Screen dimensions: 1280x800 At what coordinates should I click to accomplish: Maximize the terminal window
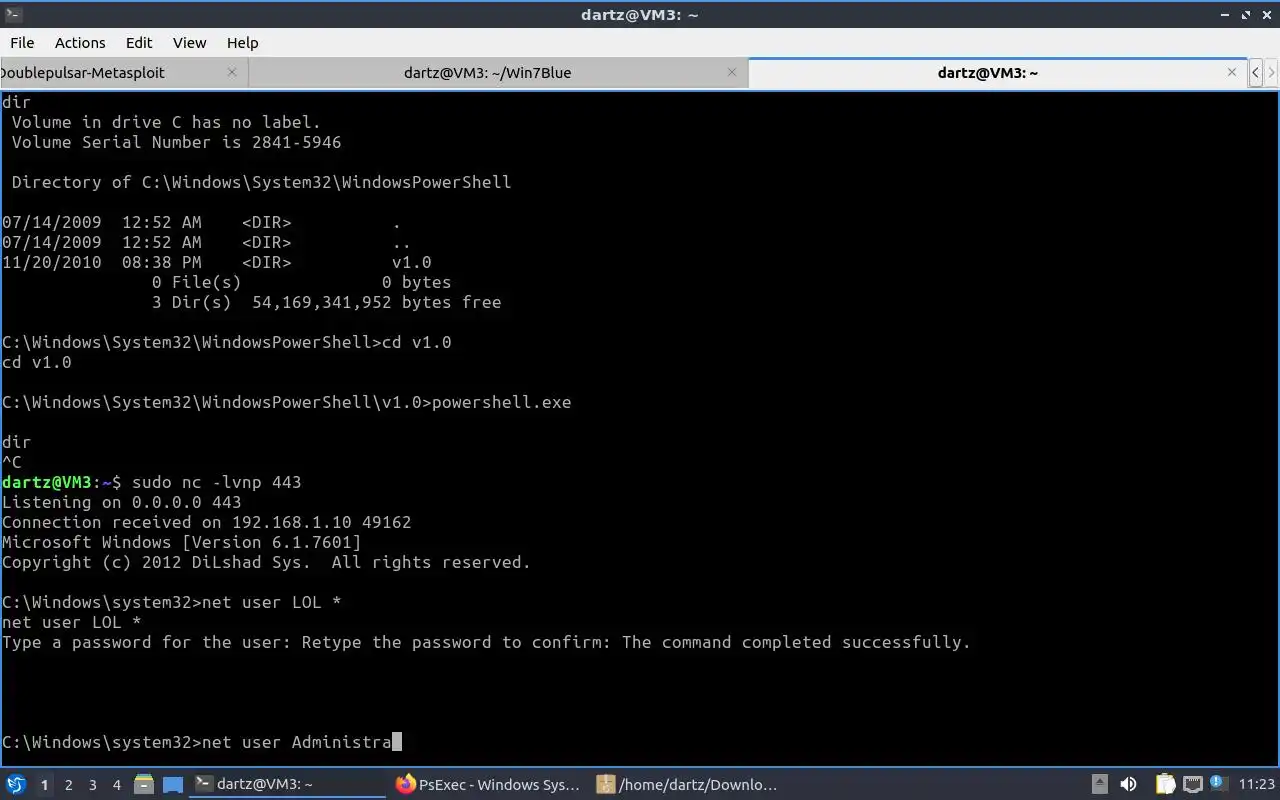tap(1246, 15)
